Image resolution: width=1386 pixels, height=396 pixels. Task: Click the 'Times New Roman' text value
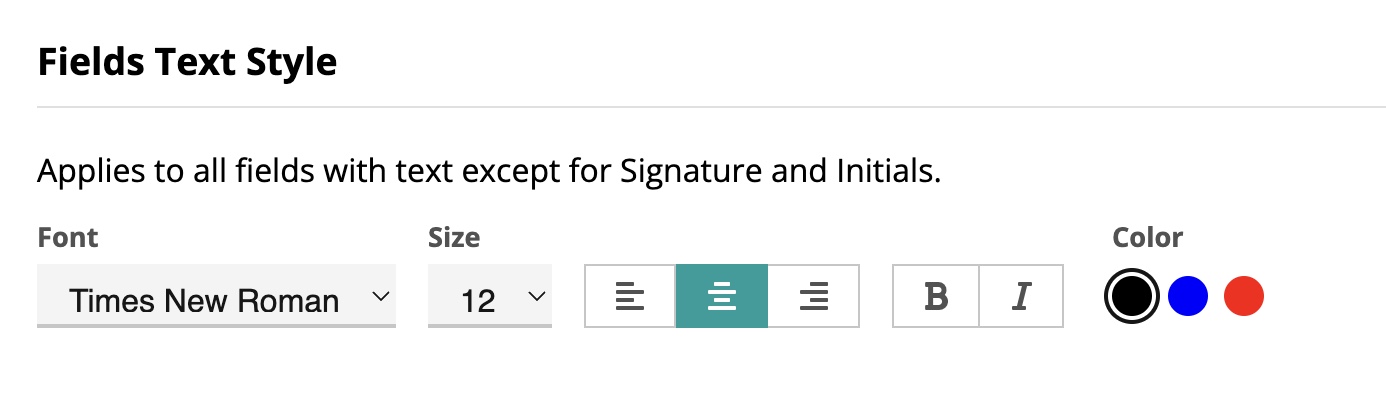pos(204,300)
